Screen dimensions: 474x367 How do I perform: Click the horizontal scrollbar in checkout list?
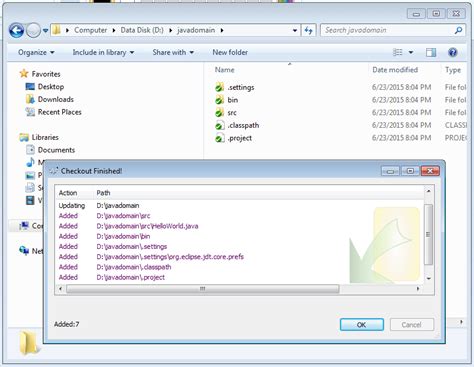tap(203, 289)
